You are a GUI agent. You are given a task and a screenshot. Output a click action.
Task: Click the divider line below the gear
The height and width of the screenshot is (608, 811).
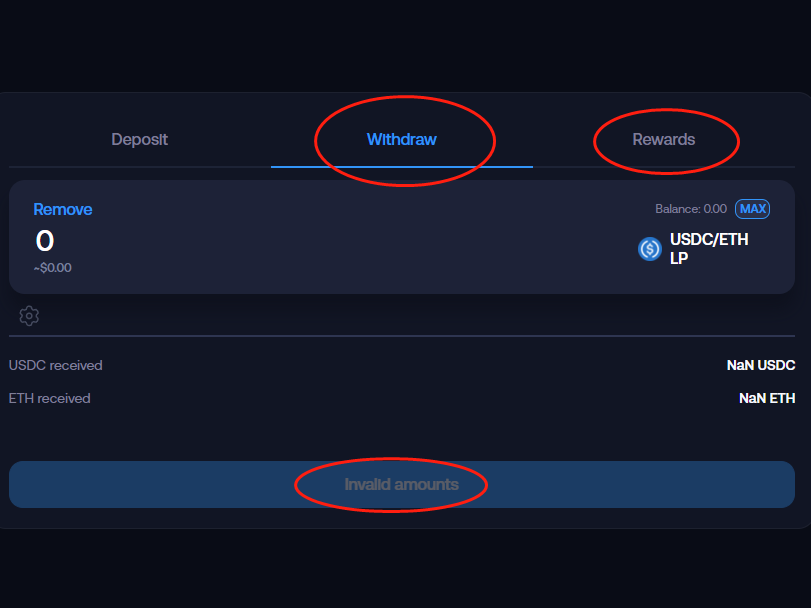click(401, 336)
